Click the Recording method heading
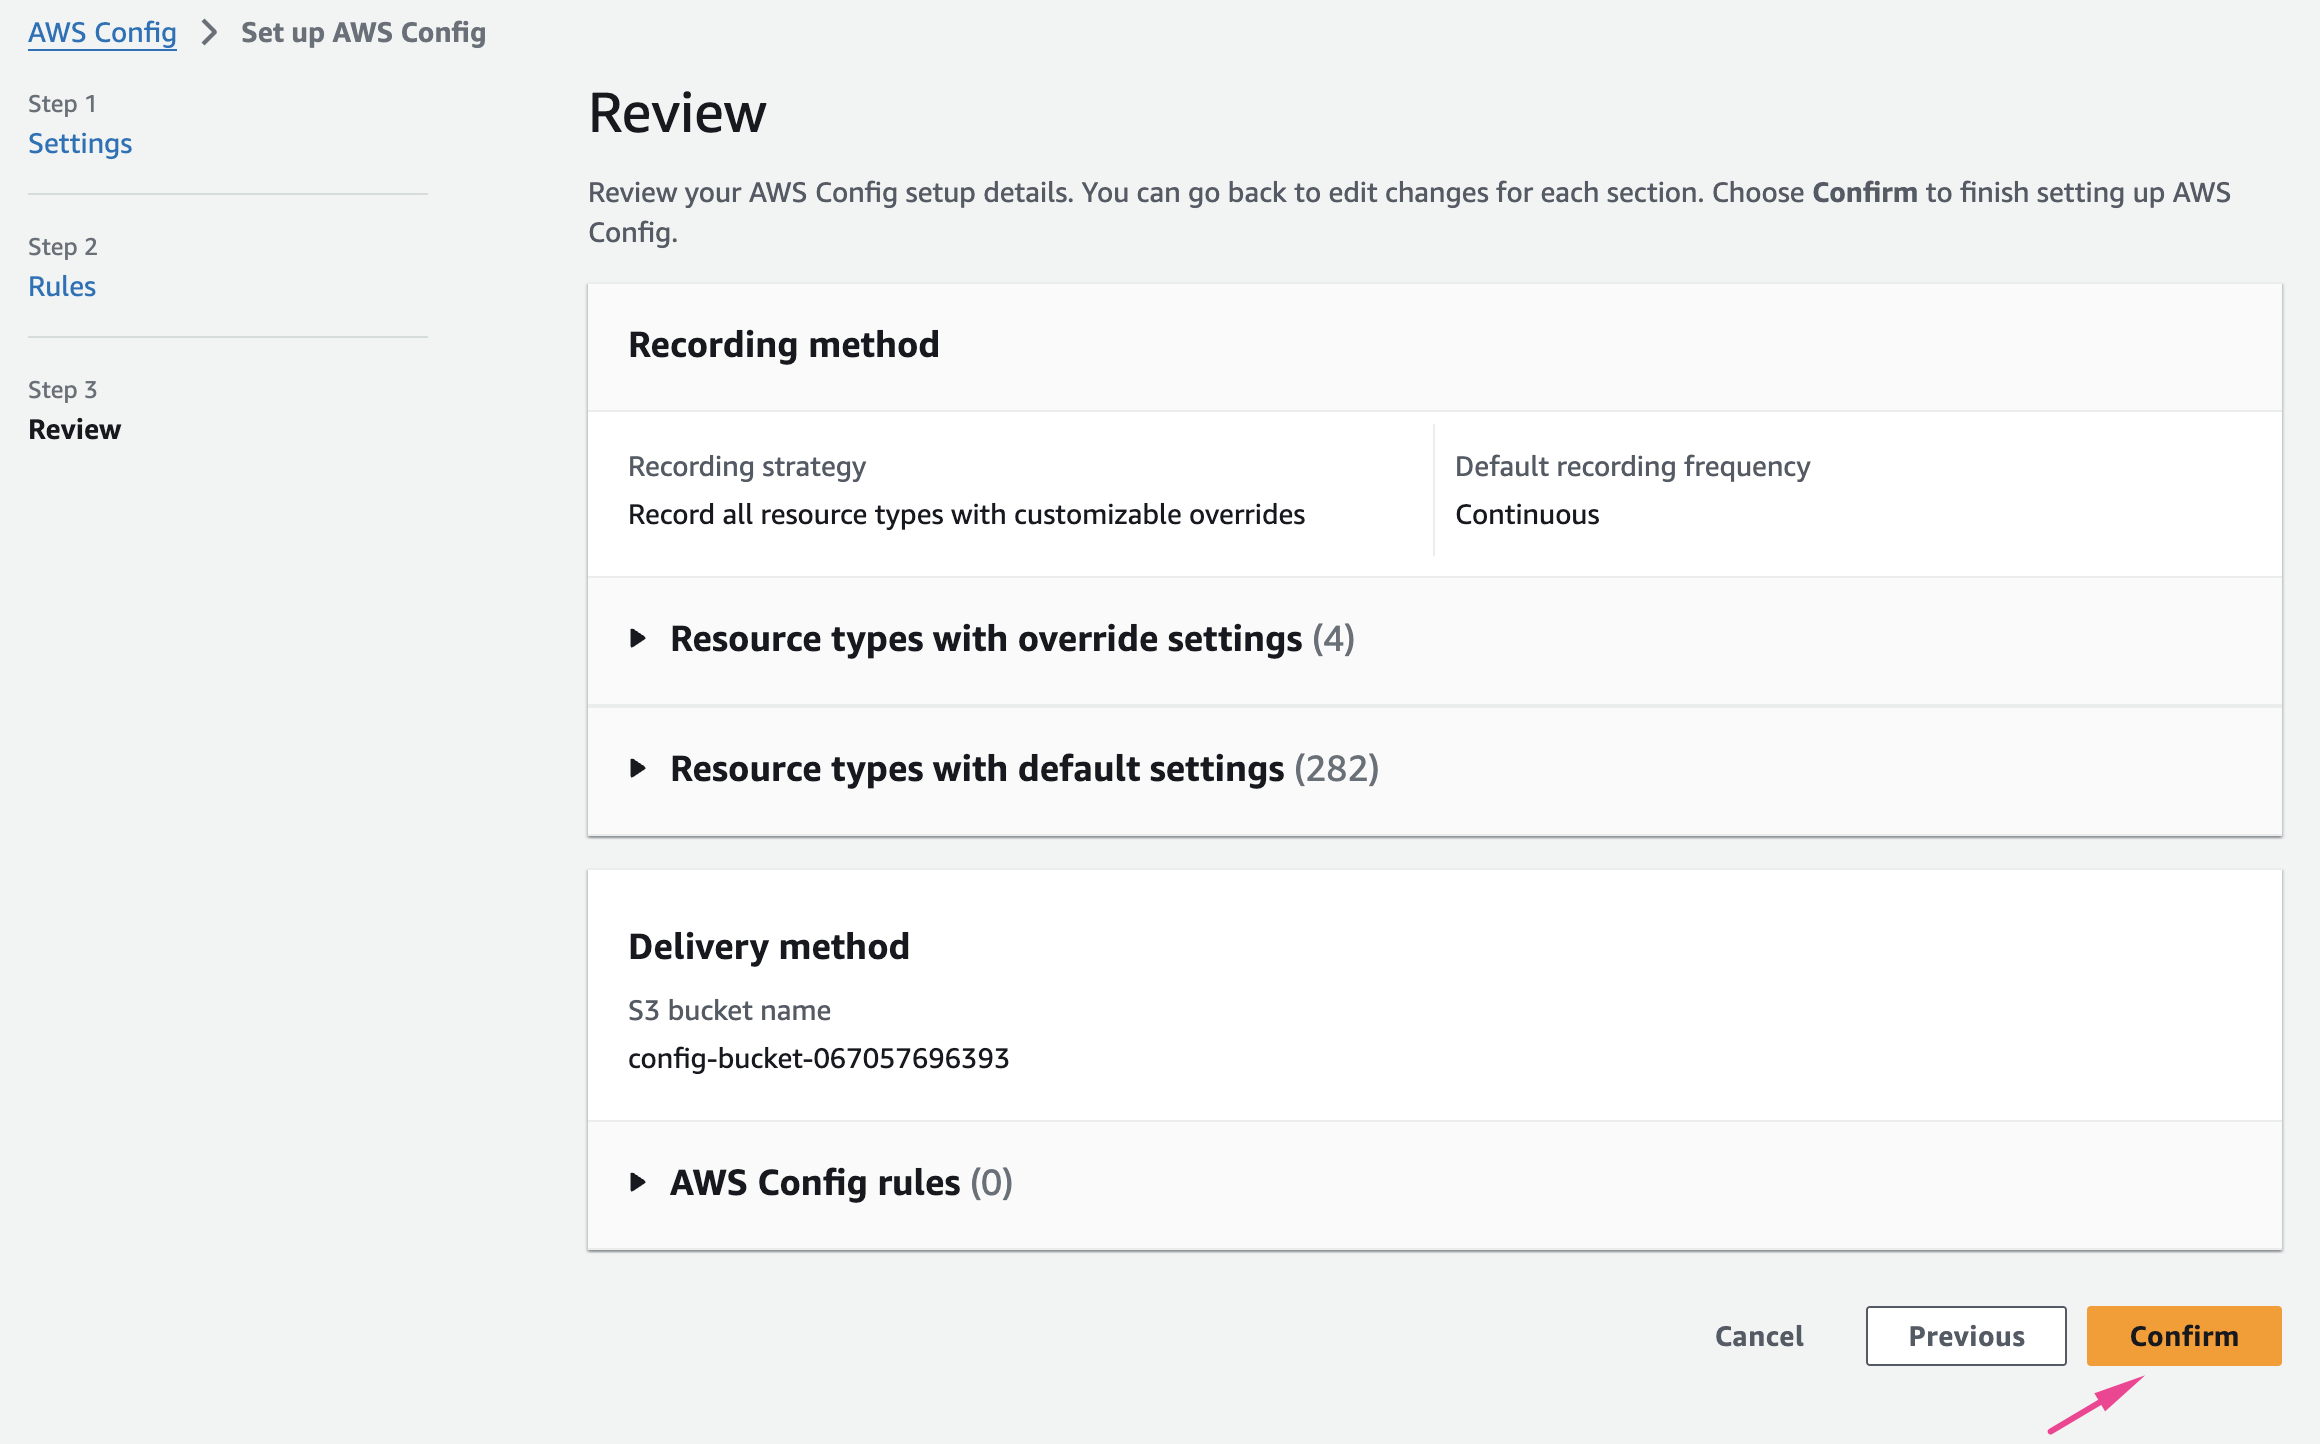 pyautogui.click(x=783, y=345)
